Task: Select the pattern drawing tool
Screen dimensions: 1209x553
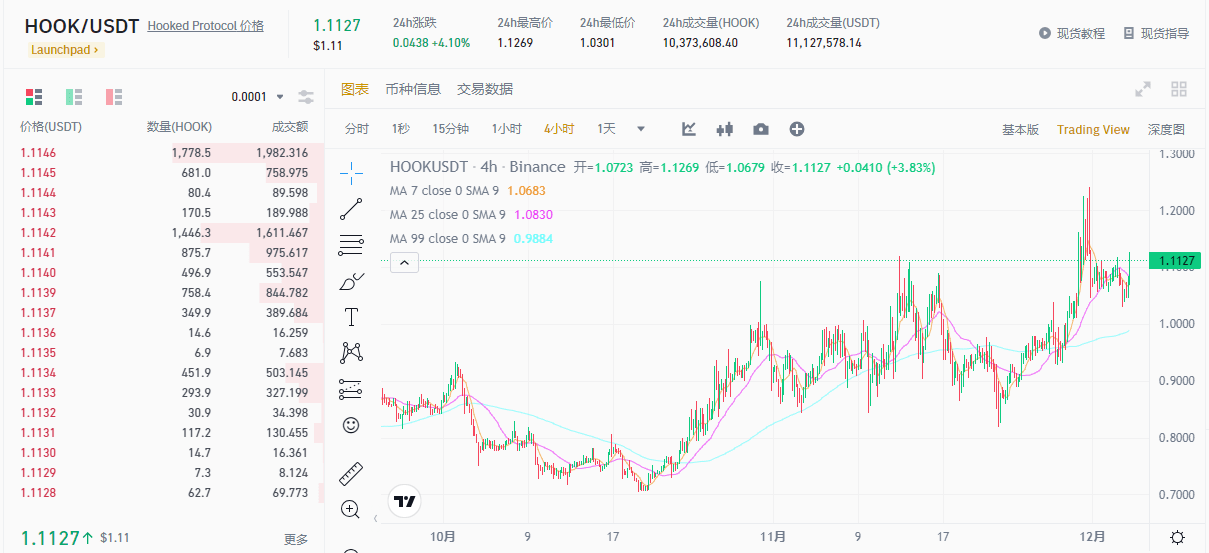Action: [351, 353]
